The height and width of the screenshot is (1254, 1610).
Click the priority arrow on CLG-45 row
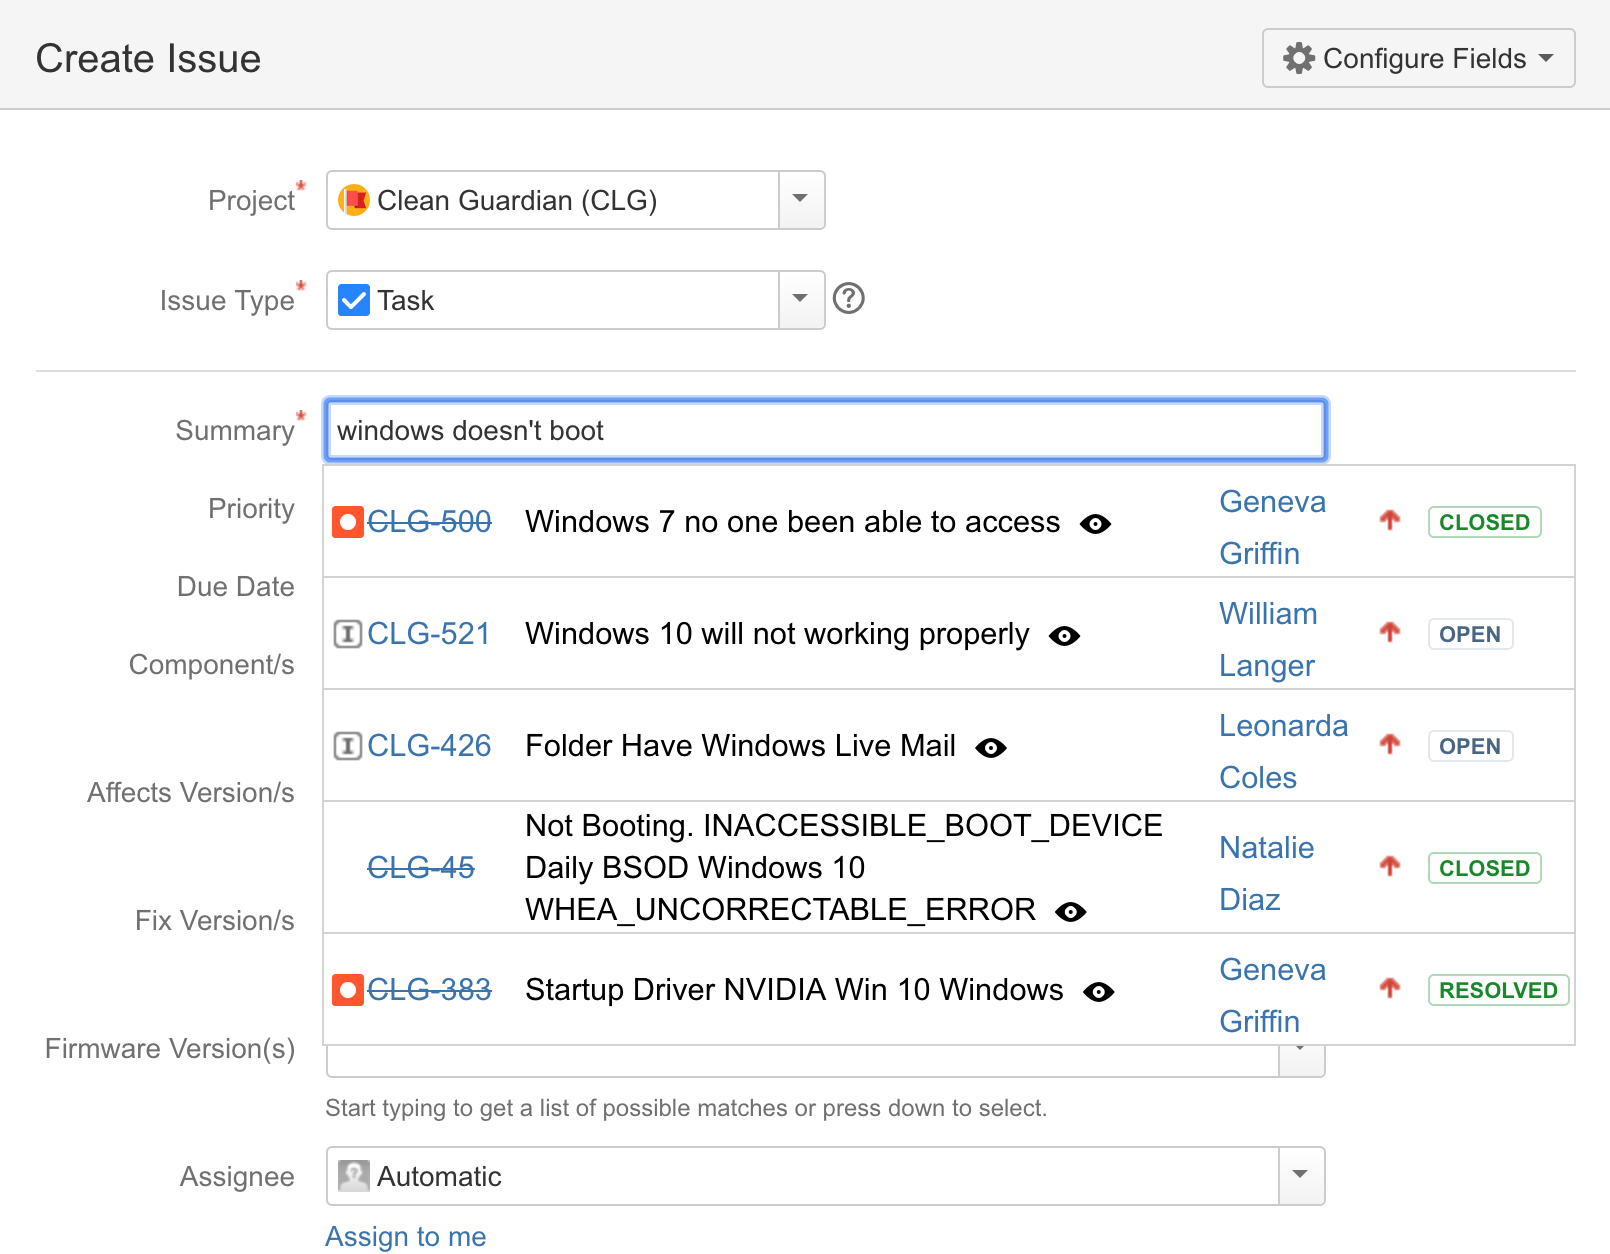pyautogui.click(x=1389, y=866)
